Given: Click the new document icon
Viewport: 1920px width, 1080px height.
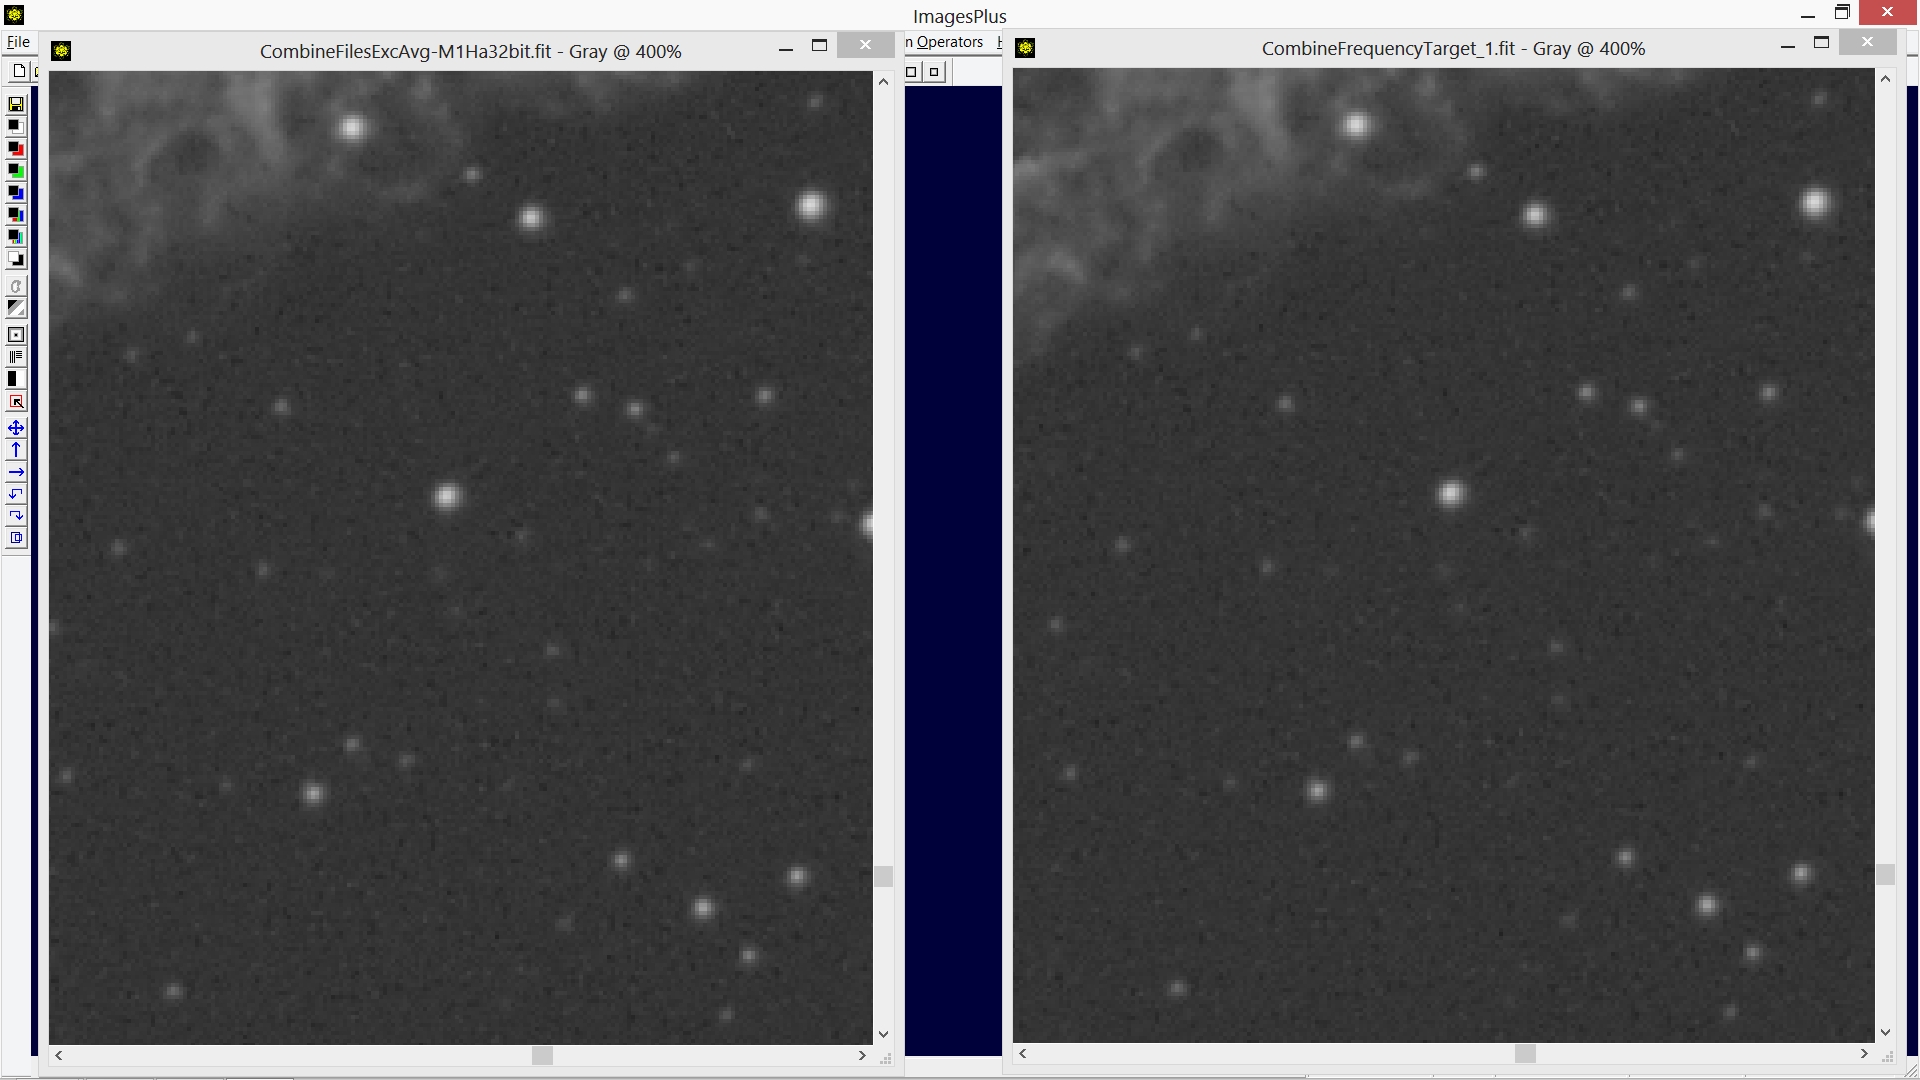Looking at the screenshot, I should [x=18, y=71].
